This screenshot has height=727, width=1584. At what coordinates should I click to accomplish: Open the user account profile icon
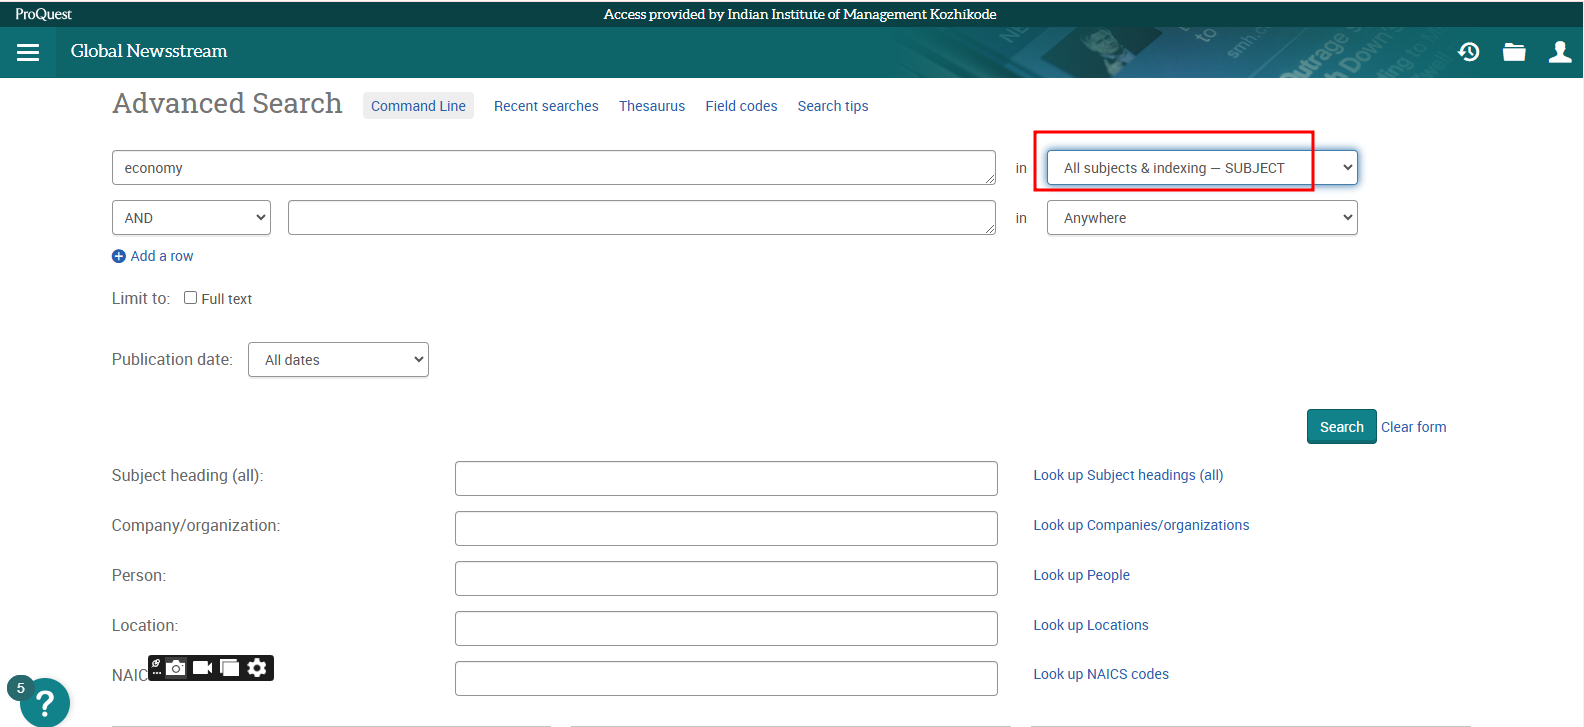1559,52
